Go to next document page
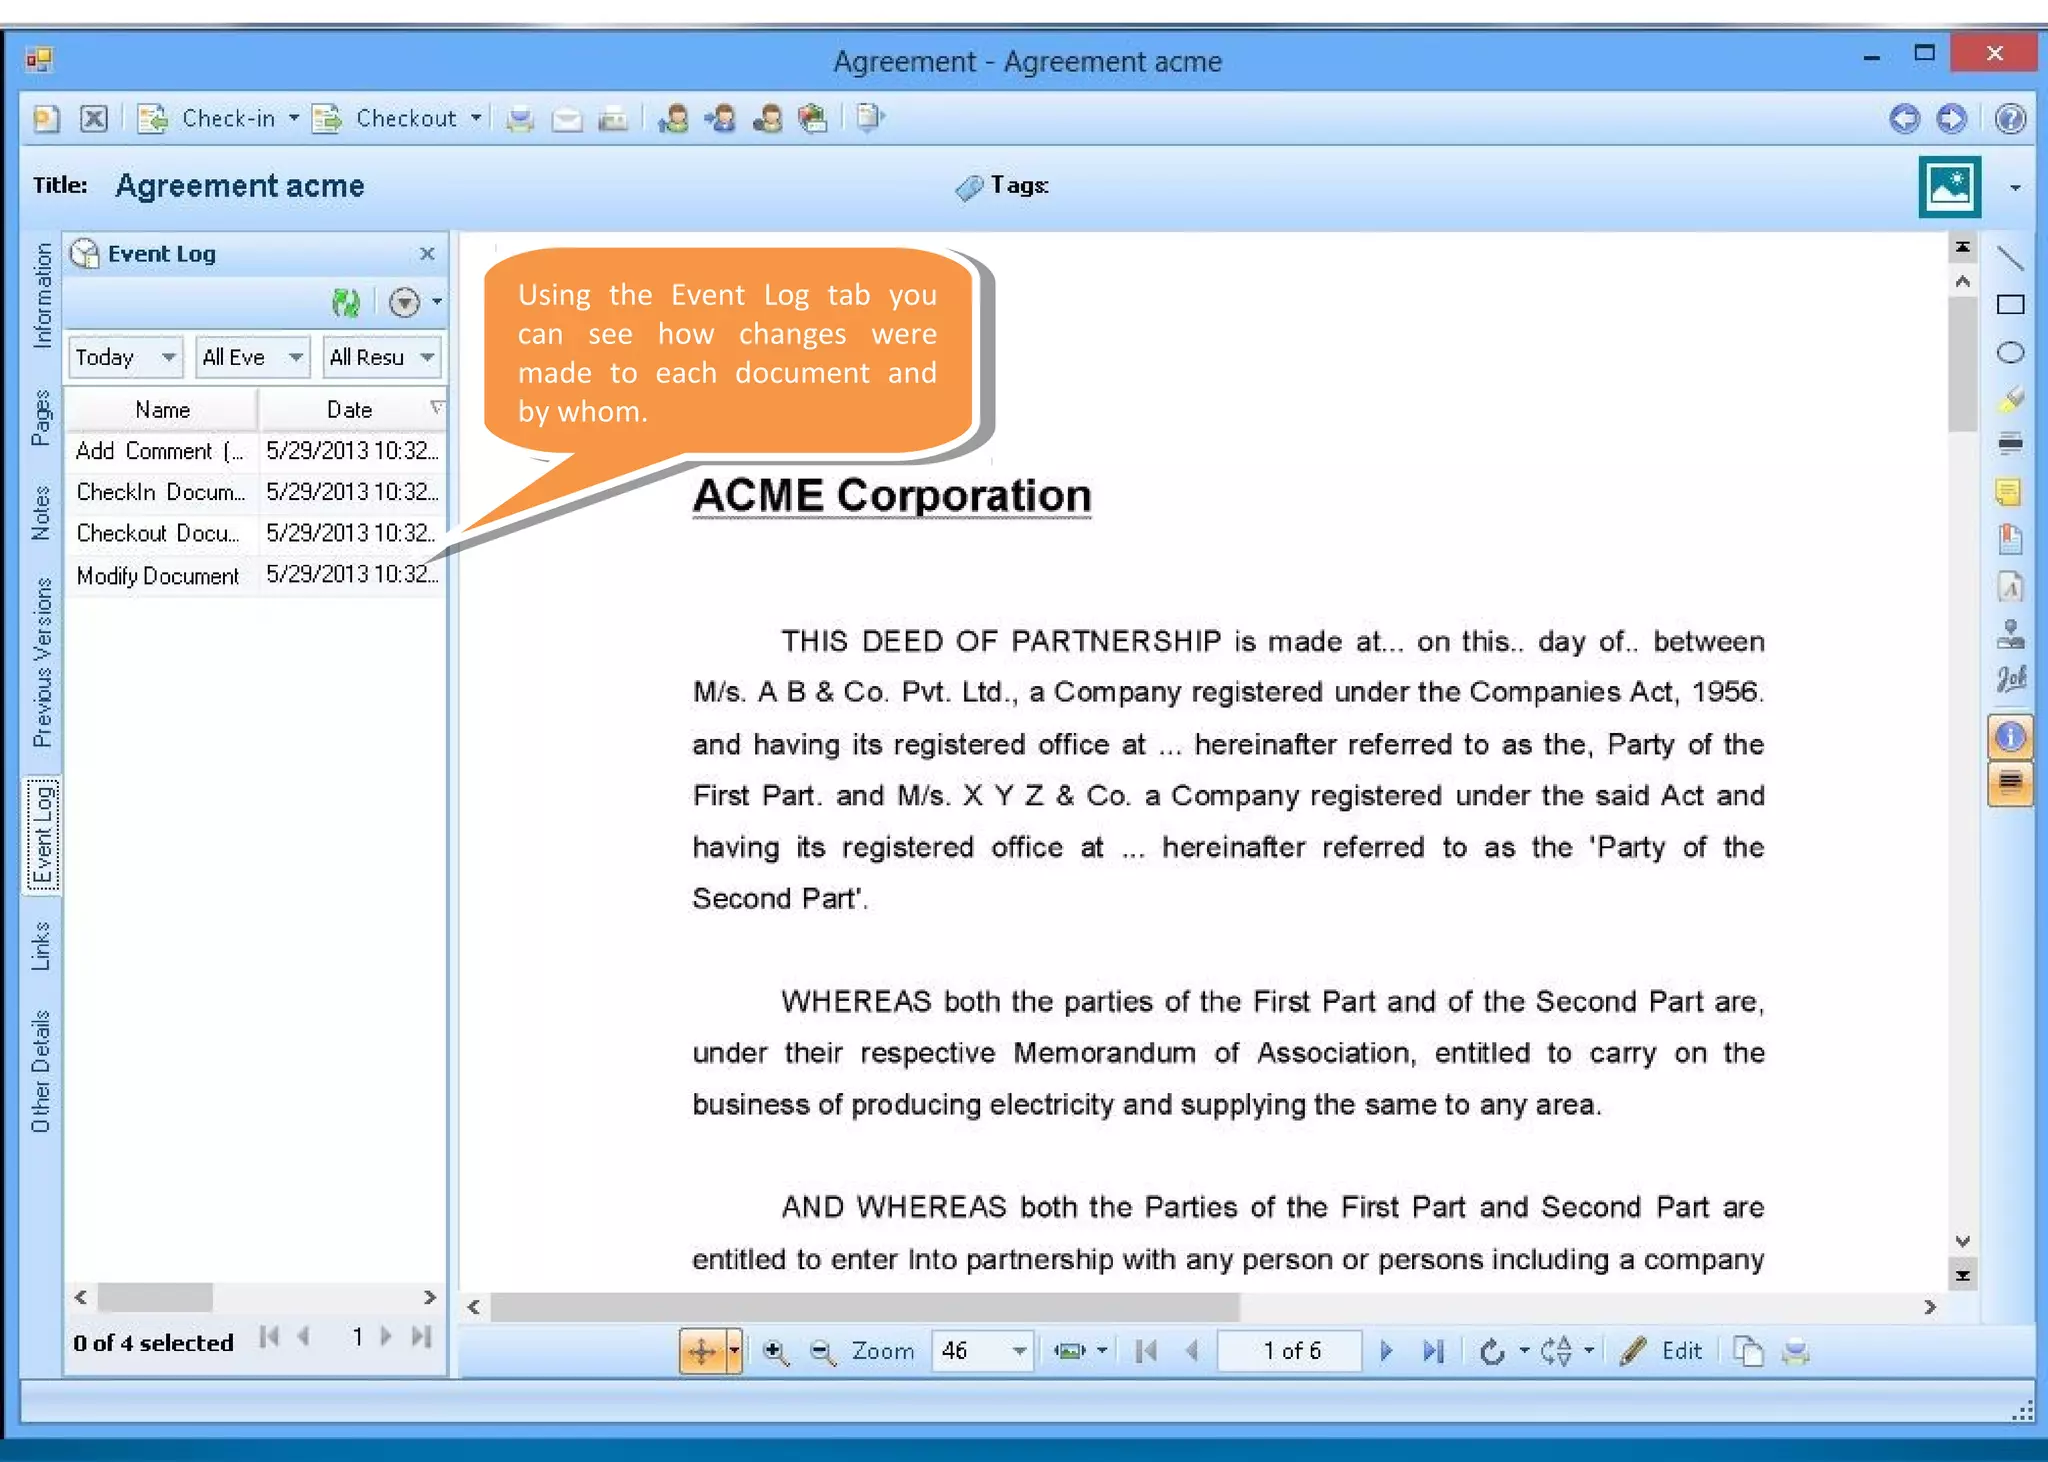 click(x=1386, y=1352)
